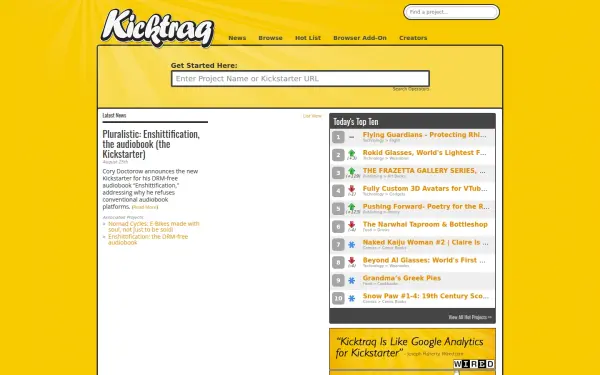Click the blue asterisk beside Naked Kaiju Woman

(352, 245)
